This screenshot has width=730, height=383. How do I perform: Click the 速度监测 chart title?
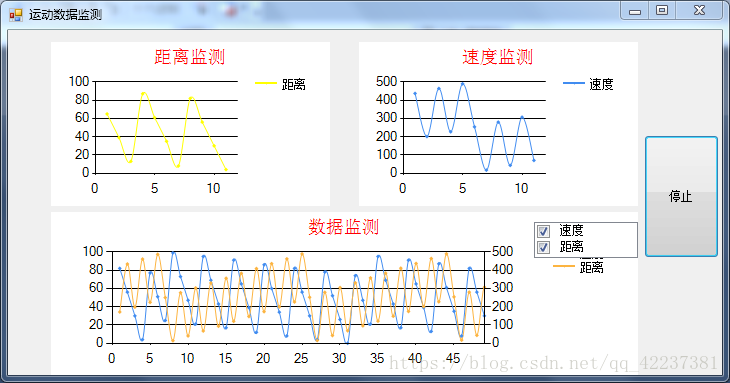tap(497, 57)
